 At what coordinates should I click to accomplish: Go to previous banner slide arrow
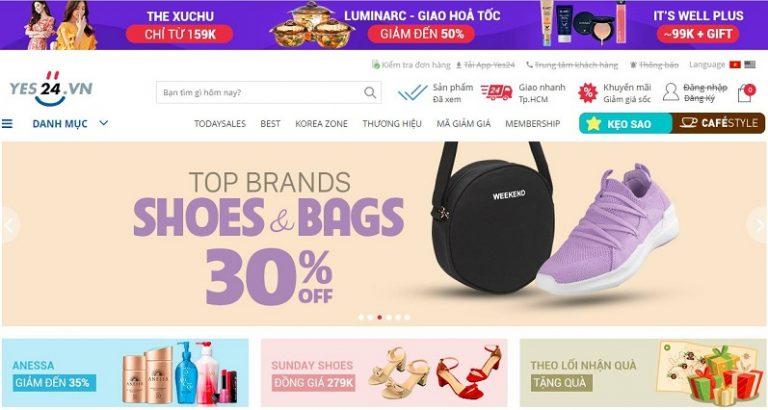tap(8, 225)
